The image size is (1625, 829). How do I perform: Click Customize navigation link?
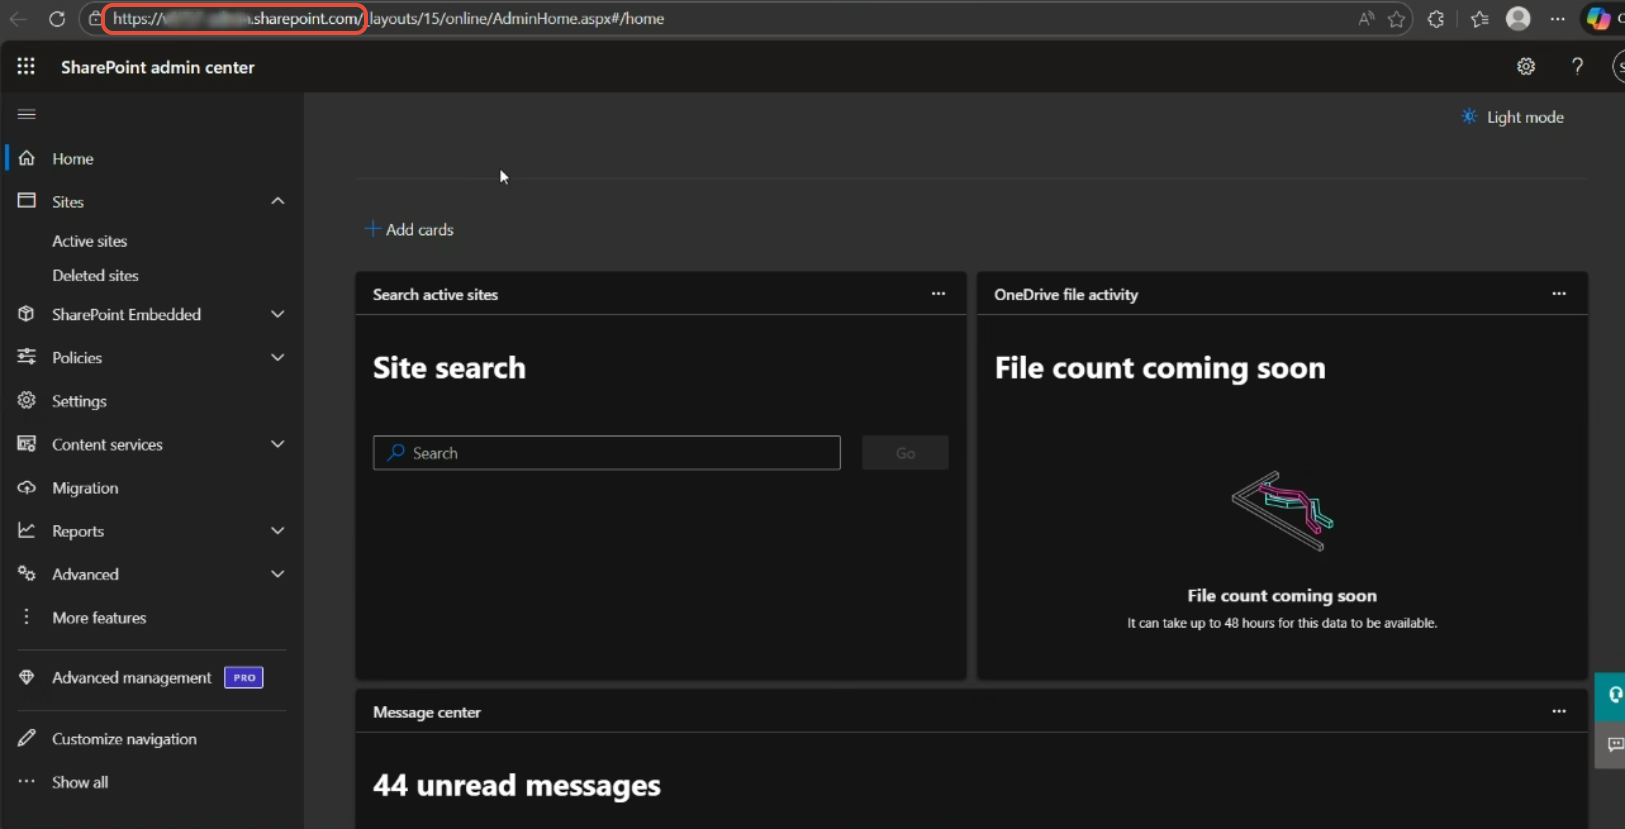(124, 739)
